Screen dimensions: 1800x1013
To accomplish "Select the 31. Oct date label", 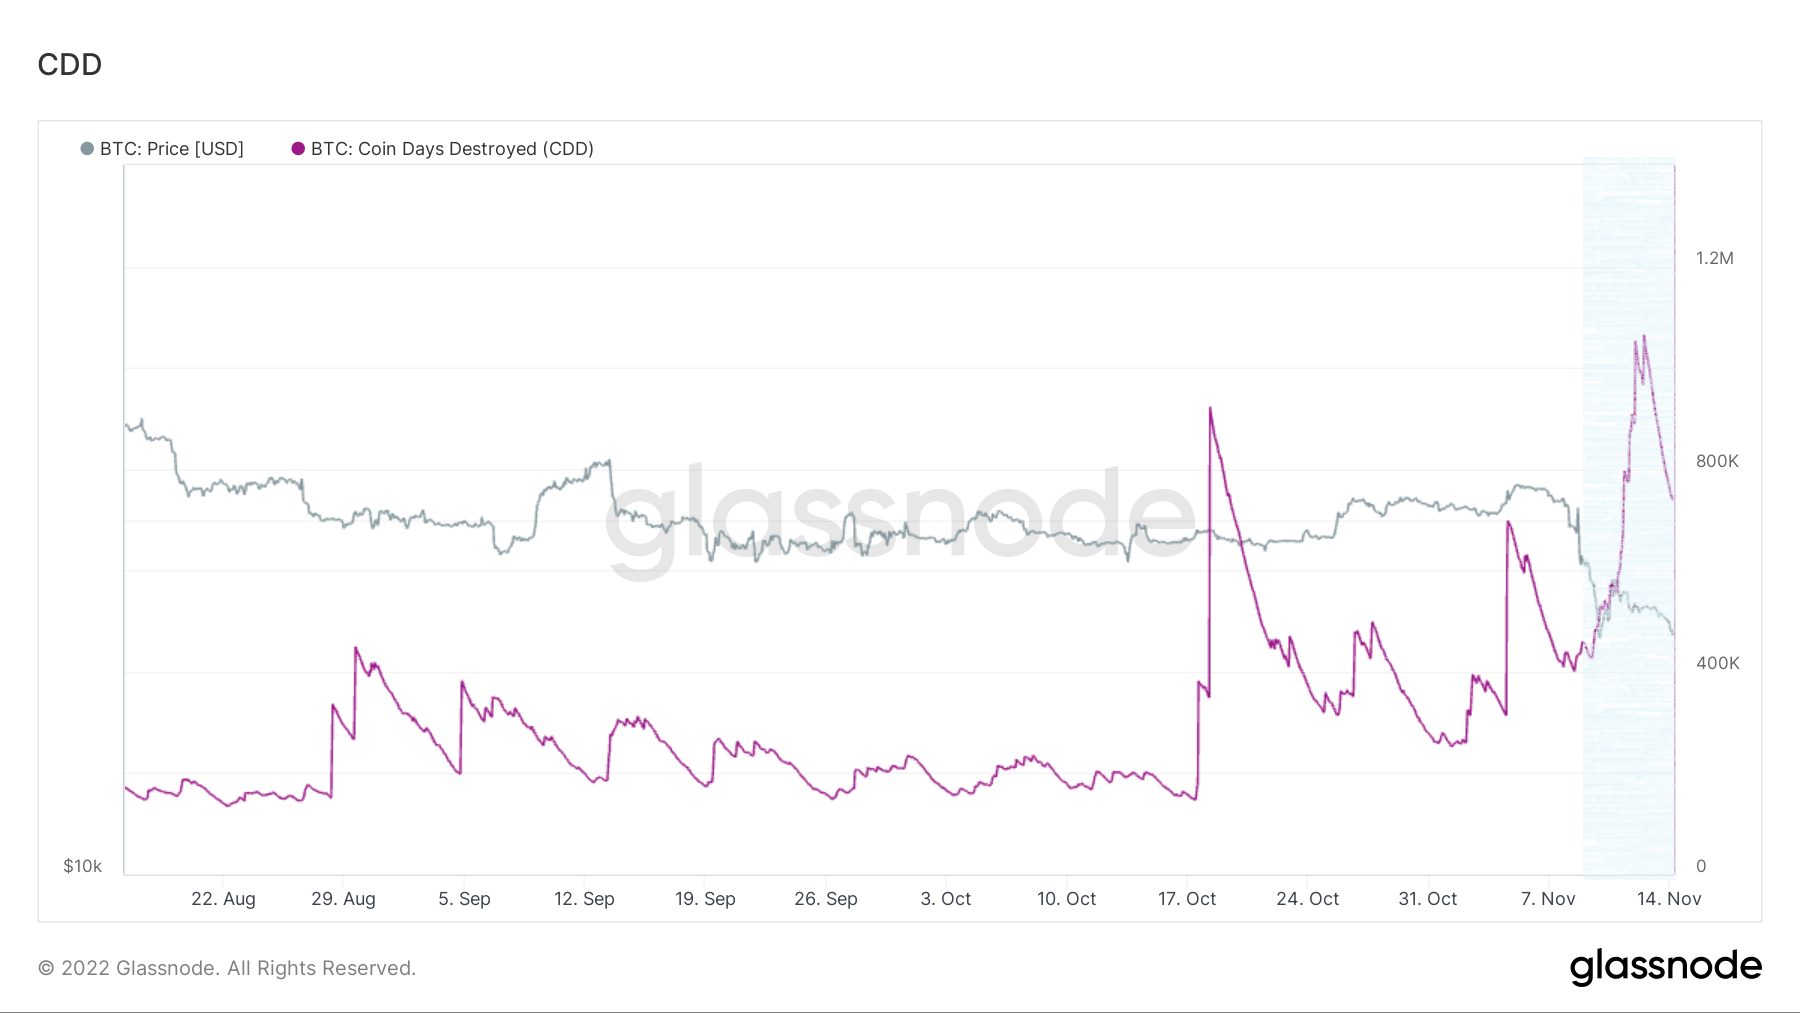I will (x=1428, y=899).
